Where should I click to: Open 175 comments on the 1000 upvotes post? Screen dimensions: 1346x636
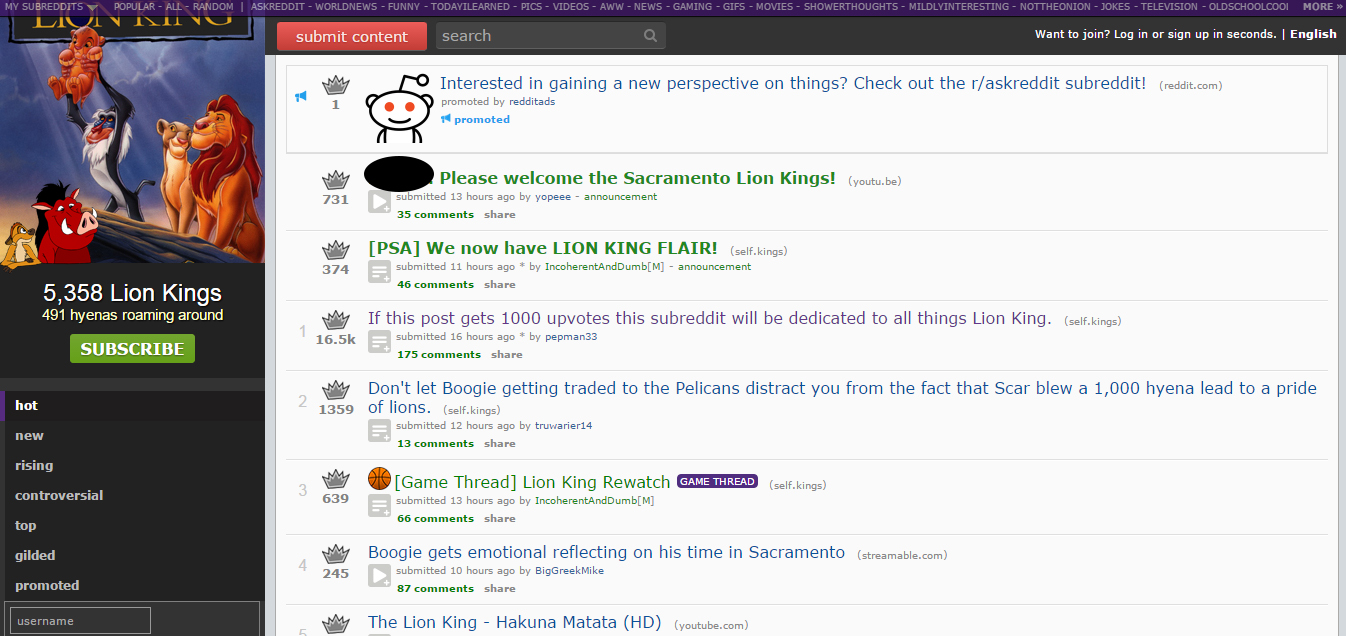(439, 355)
